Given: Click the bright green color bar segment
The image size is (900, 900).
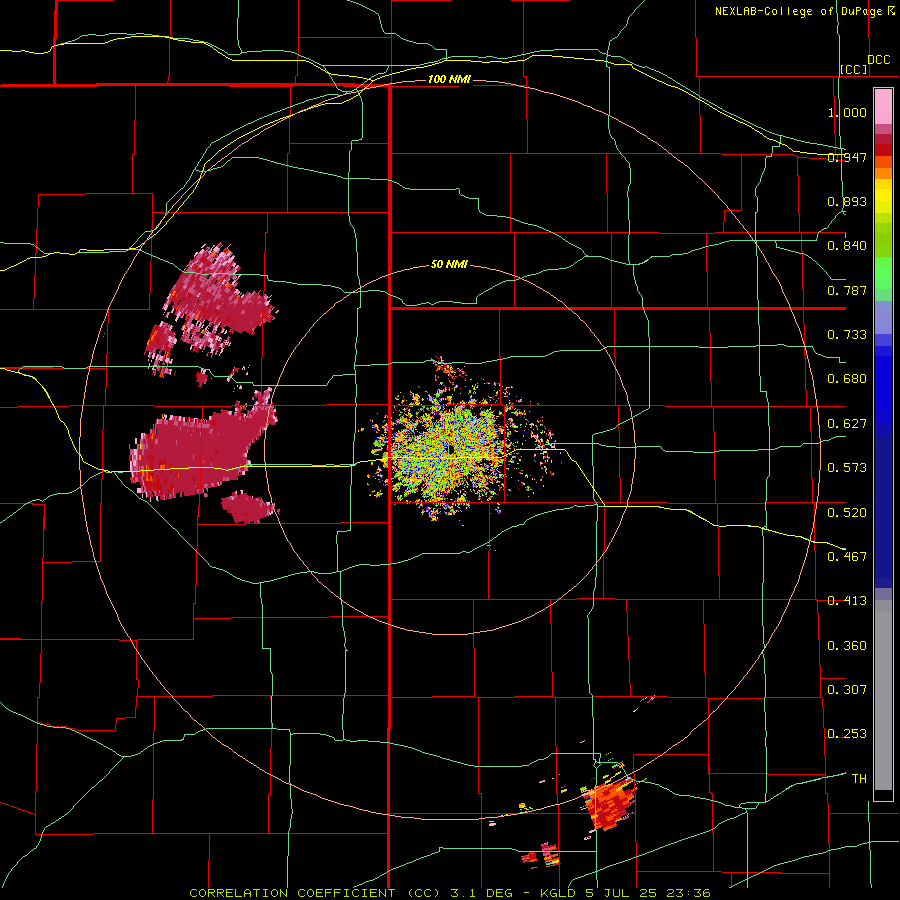Looking at the screenshot, I should pyautogui.click(x=883, y=273).
